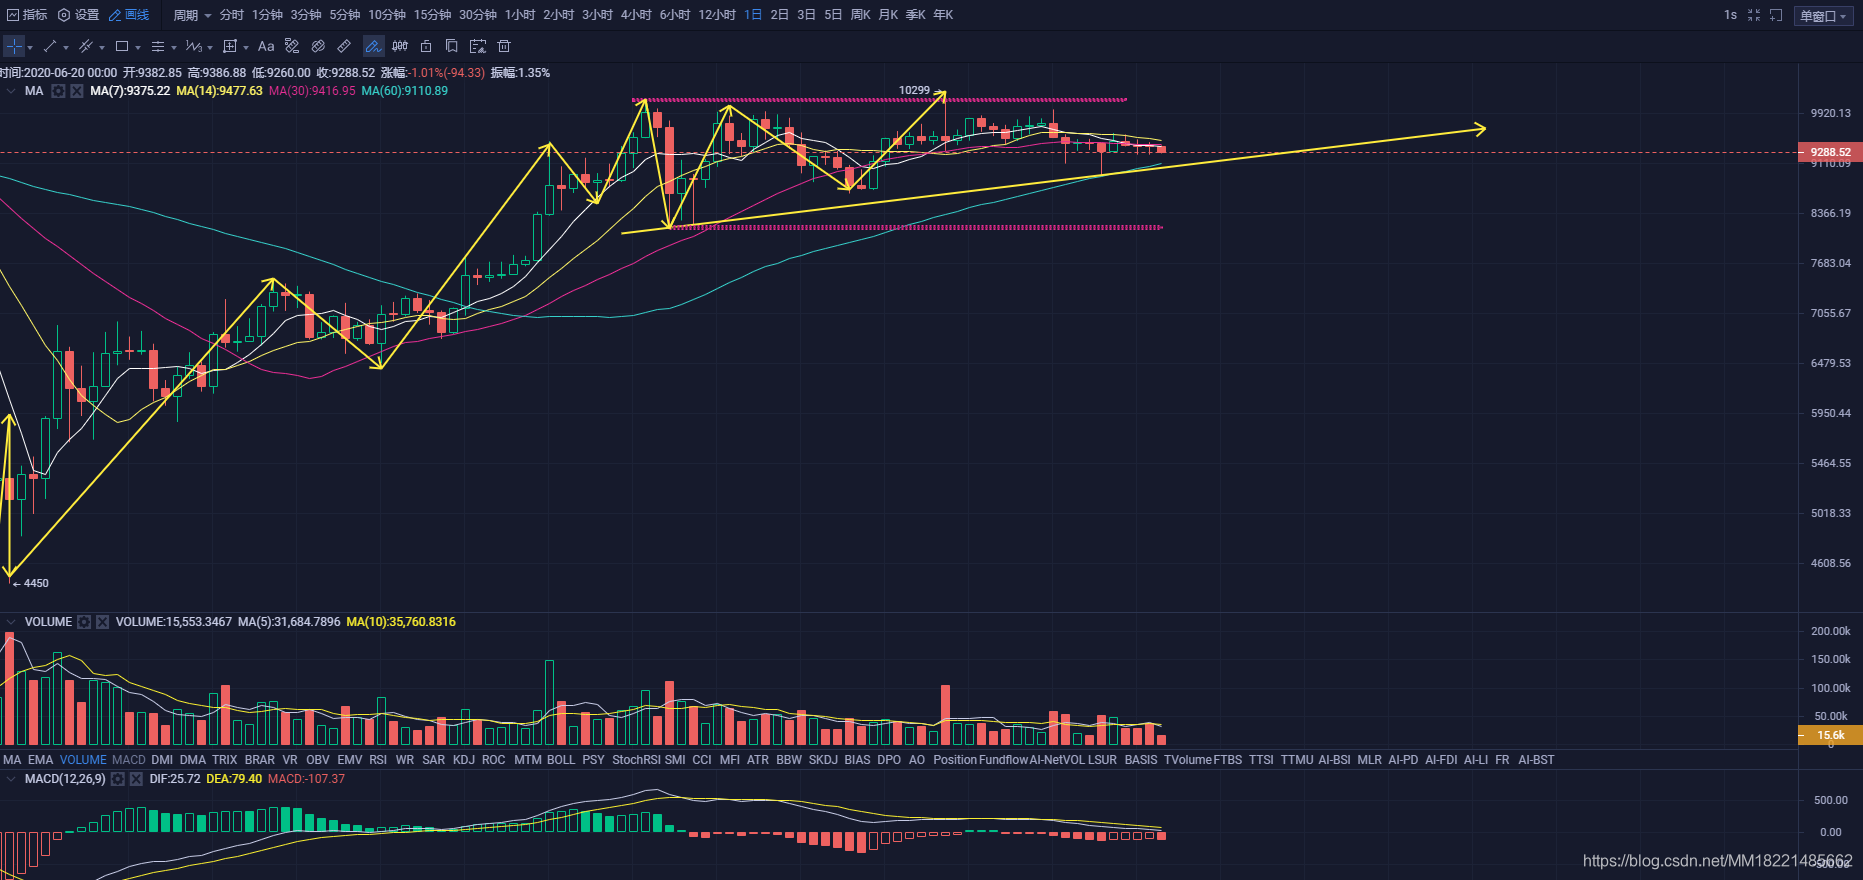Toggle the KDJ indicator
The height and width of the screenshot is (880, 1863).
[464, 760]
